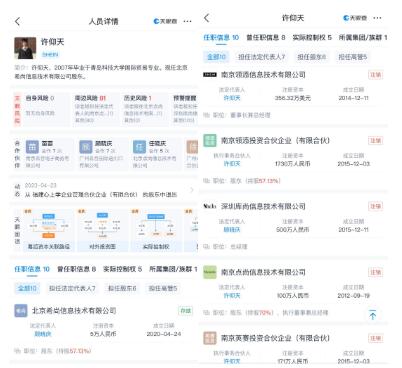The image size is (402, 368).
Task: Tap the scroll-to-top arrow icon
Action: [x=372, y=315]
